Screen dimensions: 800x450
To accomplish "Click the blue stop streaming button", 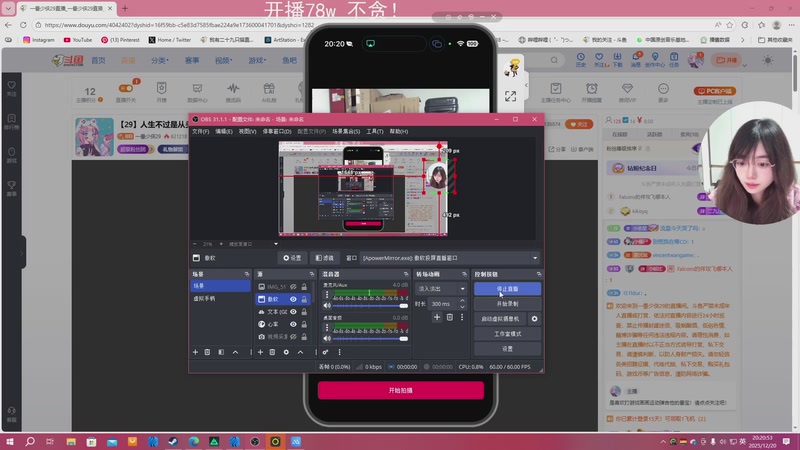I will [507, 289].
